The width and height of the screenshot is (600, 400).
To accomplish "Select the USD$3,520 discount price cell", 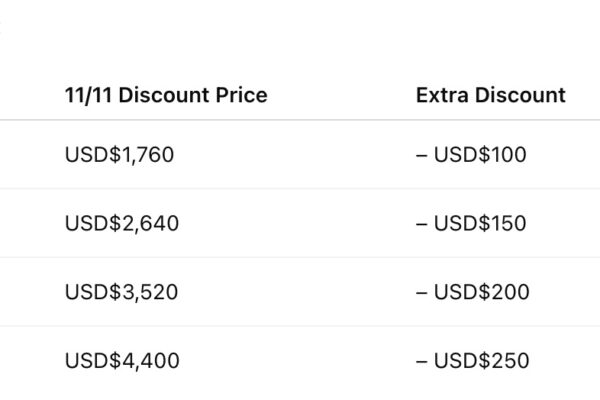I will (122, 292).
